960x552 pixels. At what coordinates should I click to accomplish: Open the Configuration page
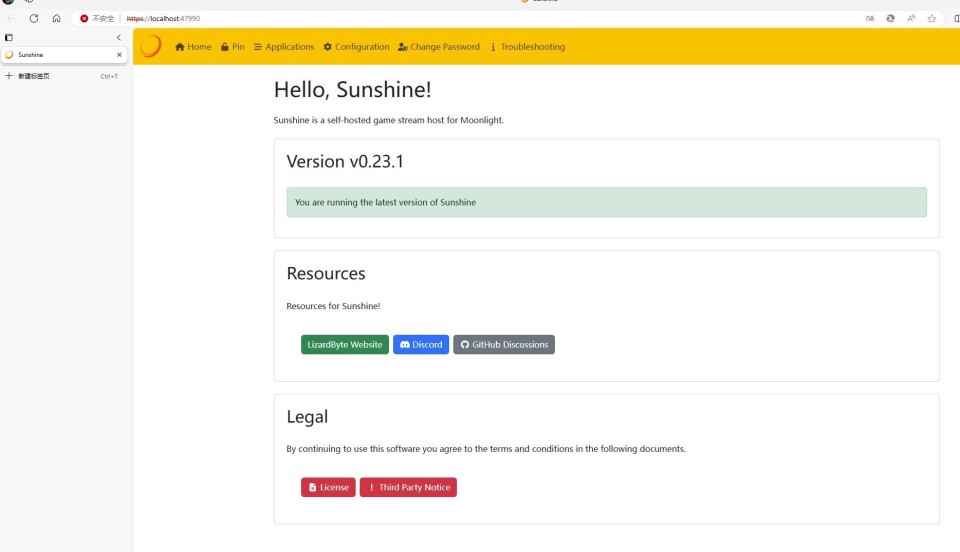click(x=356, y=47)
